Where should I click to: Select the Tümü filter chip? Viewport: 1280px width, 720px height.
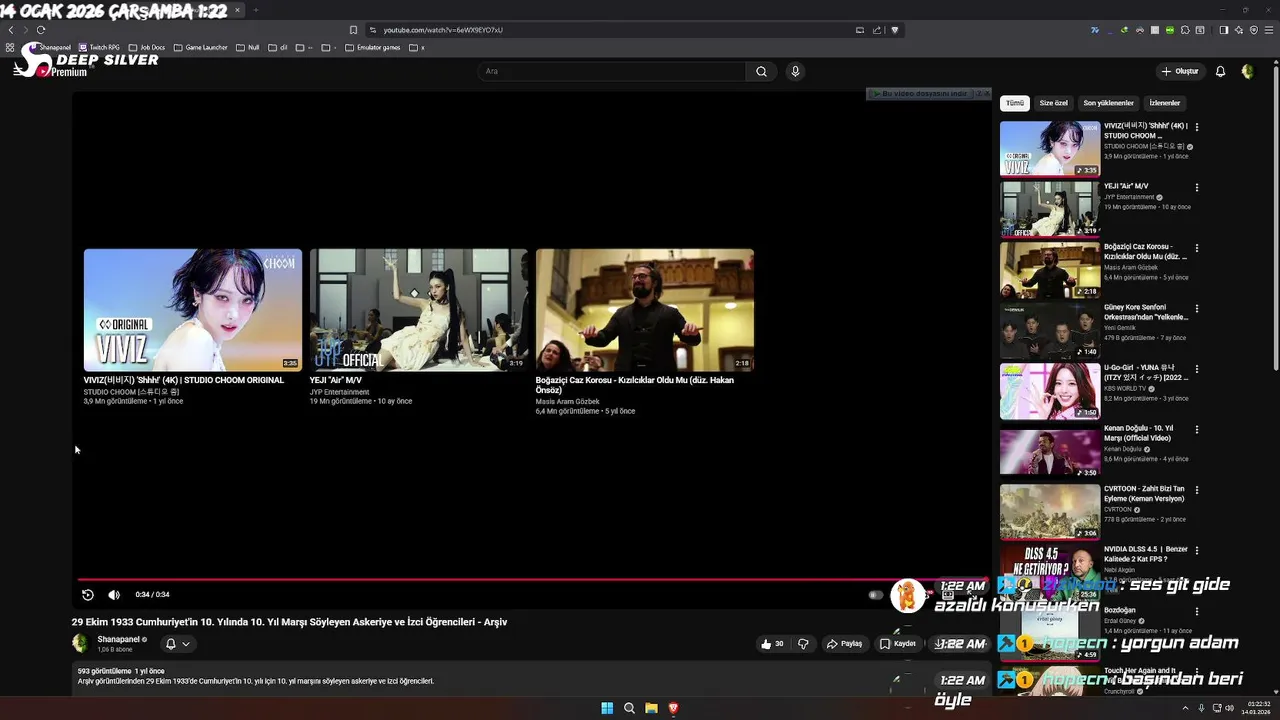click(x=1015, y=103)
